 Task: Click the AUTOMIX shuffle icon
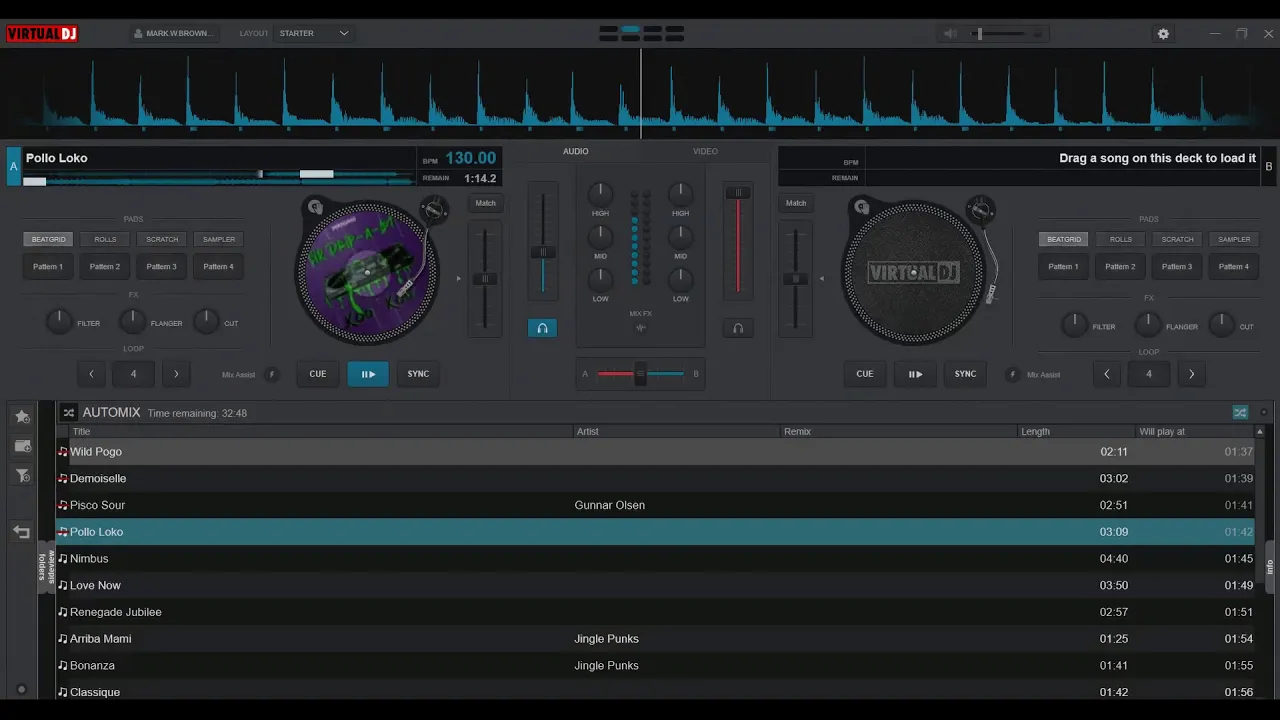tap(69, 412)
